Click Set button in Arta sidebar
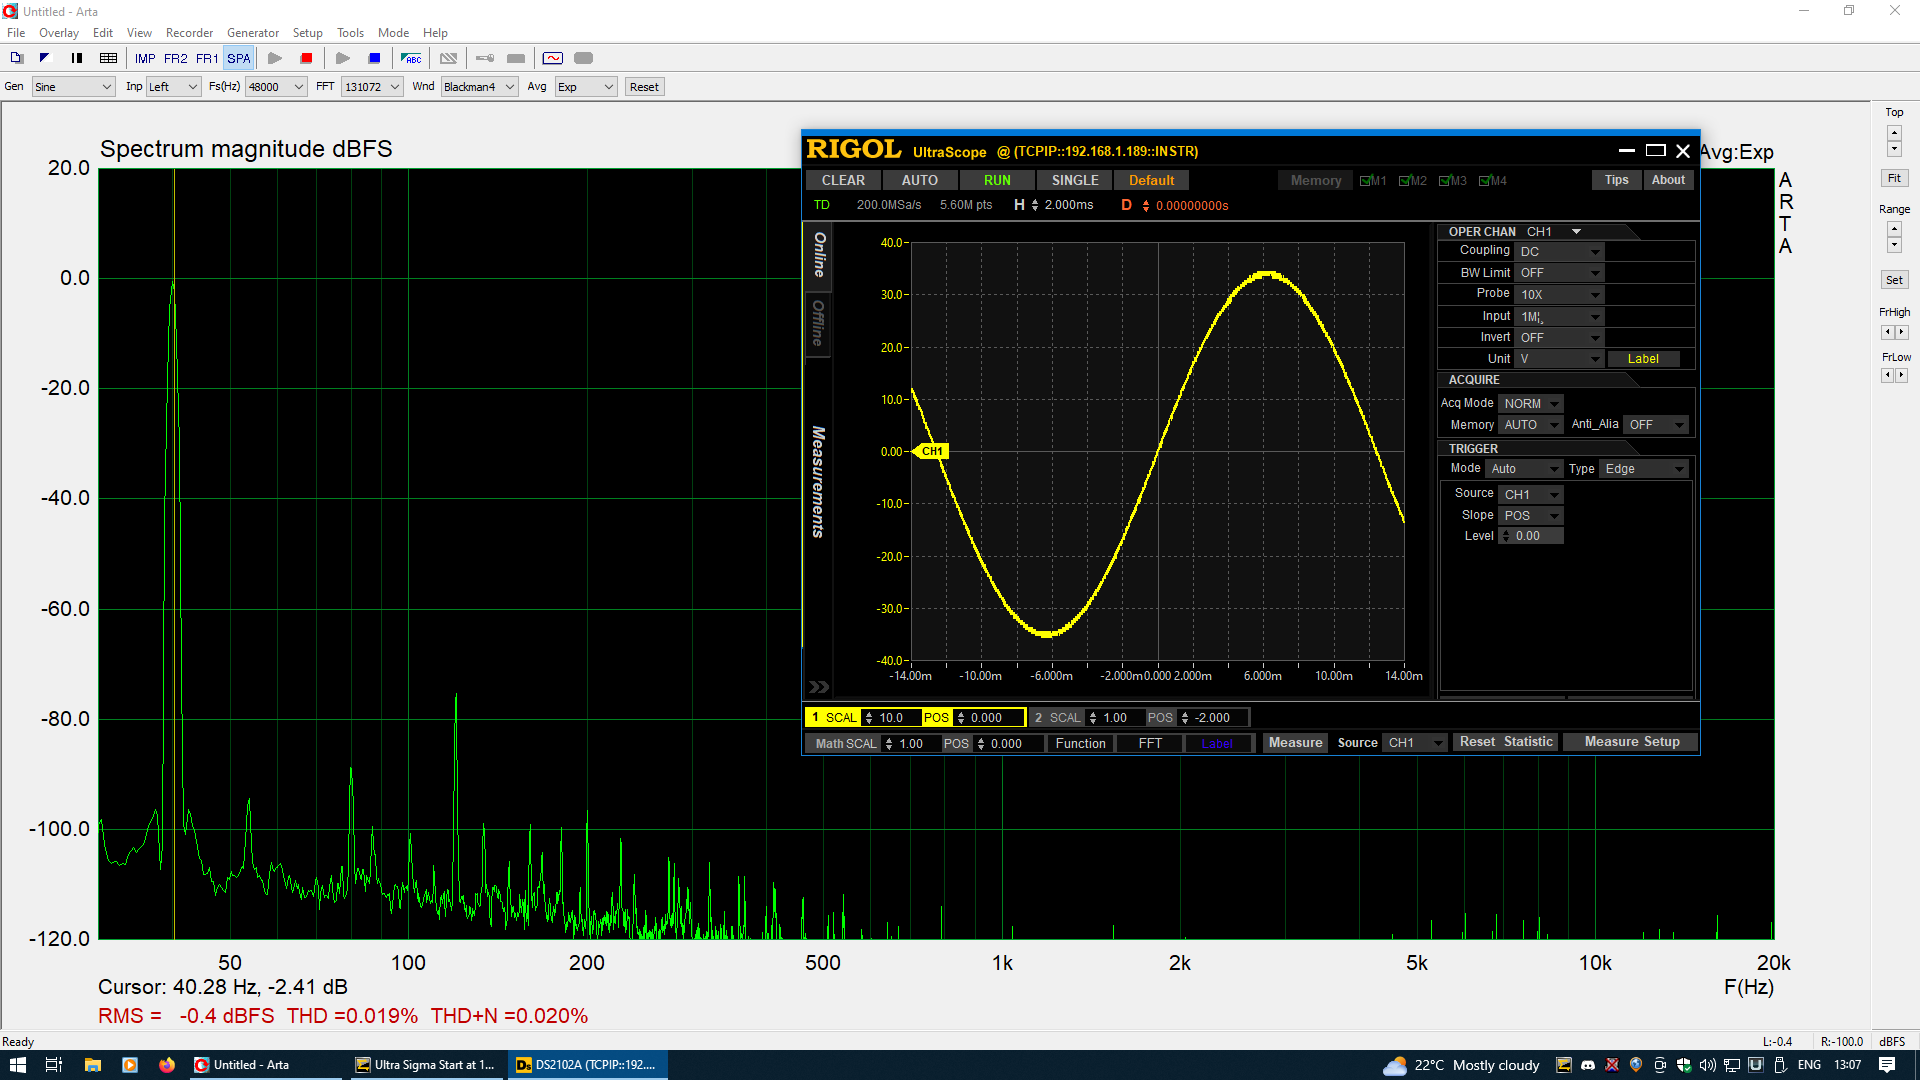This screenshot has width=1920, height=1080. [1894, 280]
